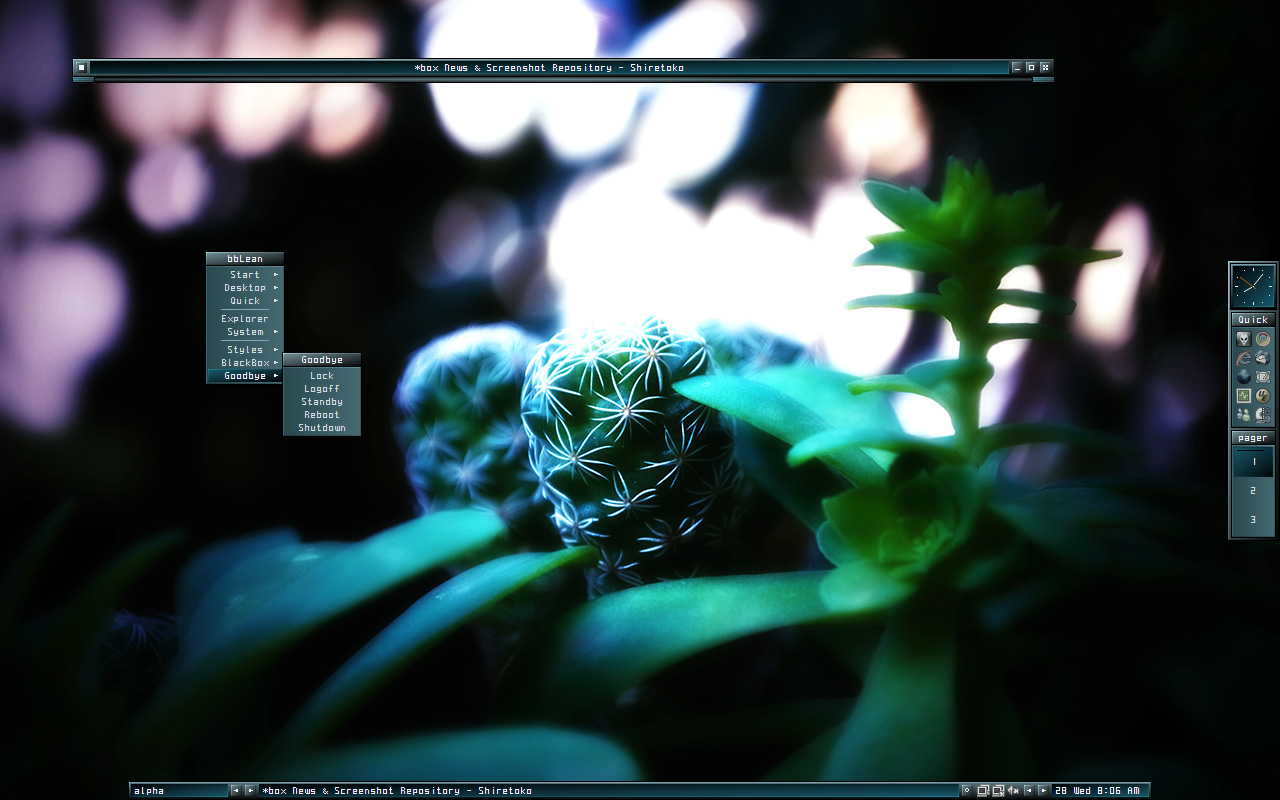Click the muted speaker volume tray icon
This screenshot has height=800, width=1280.
[1013, 790]
